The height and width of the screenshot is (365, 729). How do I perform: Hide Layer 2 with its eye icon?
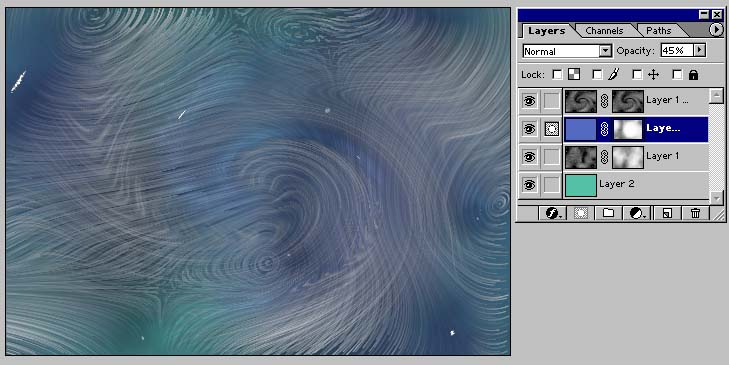click(529, 185)
